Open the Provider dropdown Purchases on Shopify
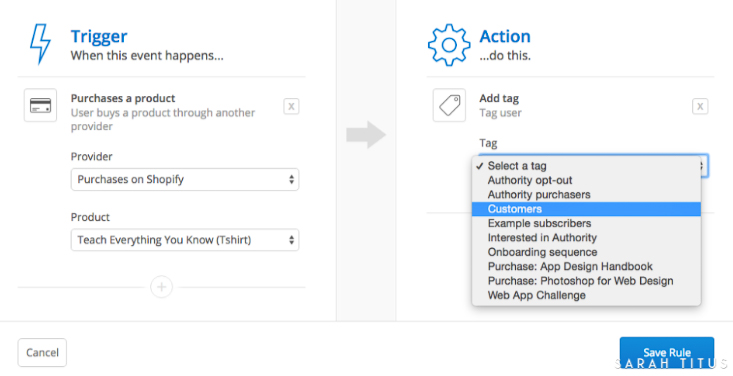Viewport: 733px width, 376px height. point(185,180)
